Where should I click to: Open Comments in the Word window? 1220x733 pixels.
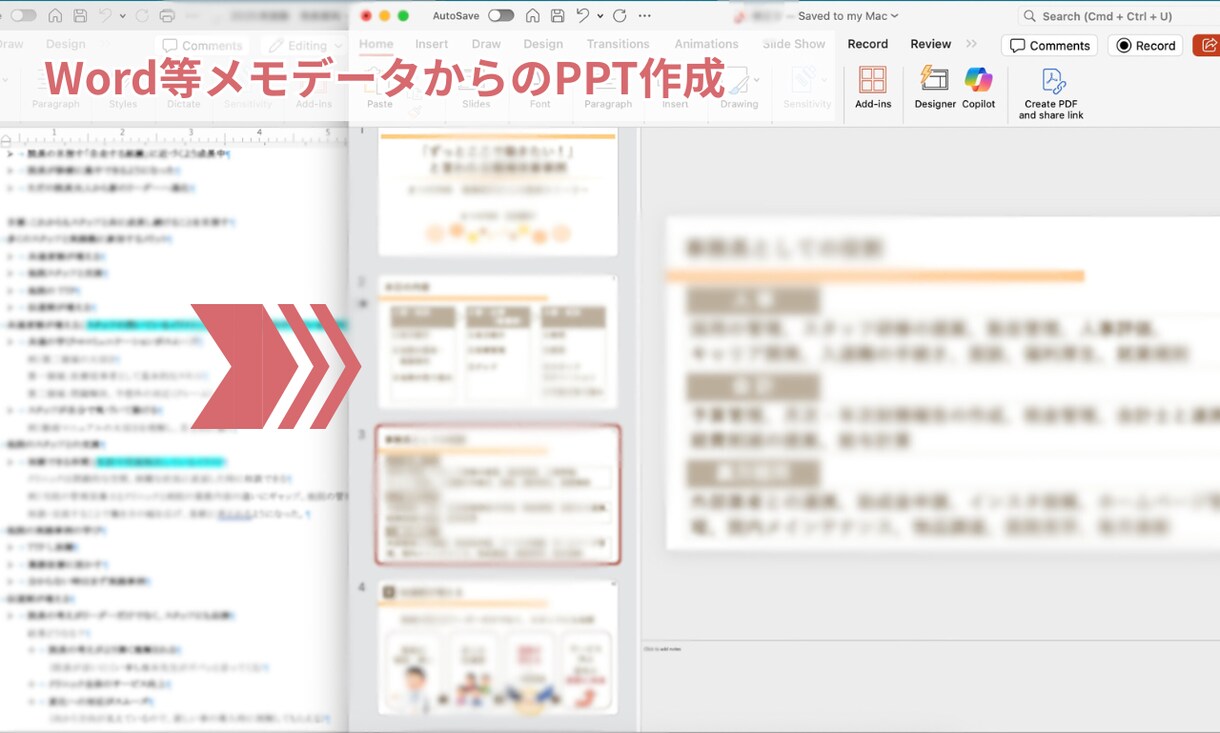tap(202, 45)
